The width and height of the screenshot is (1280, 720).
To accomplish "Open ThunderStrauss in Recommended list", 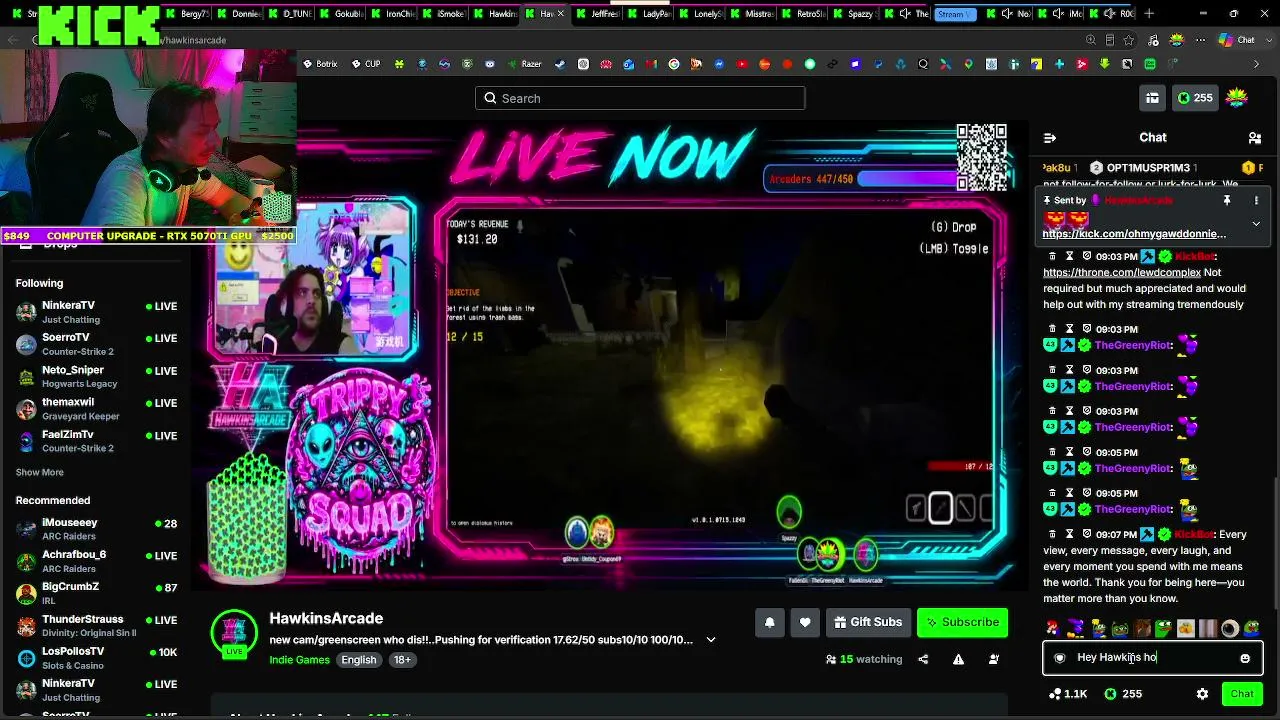I will click(96, 625).
